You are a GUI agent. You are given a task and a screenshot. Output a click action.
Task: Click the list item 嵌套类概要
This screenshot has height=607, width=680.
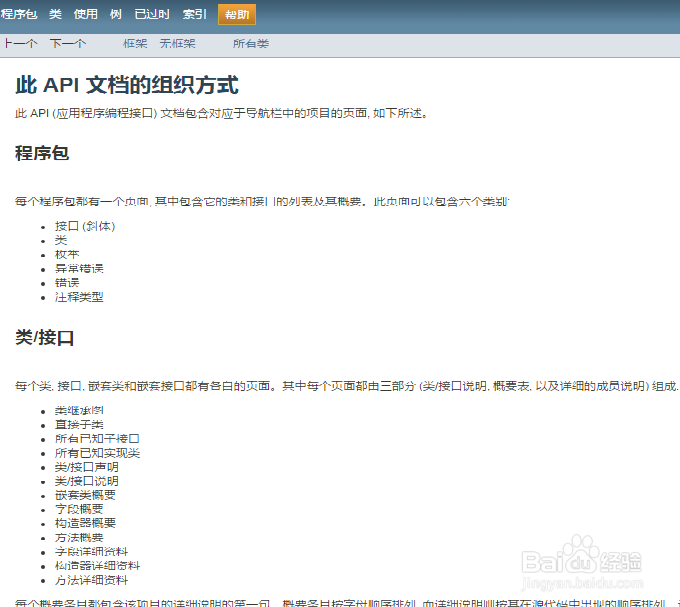coord(85,495)
